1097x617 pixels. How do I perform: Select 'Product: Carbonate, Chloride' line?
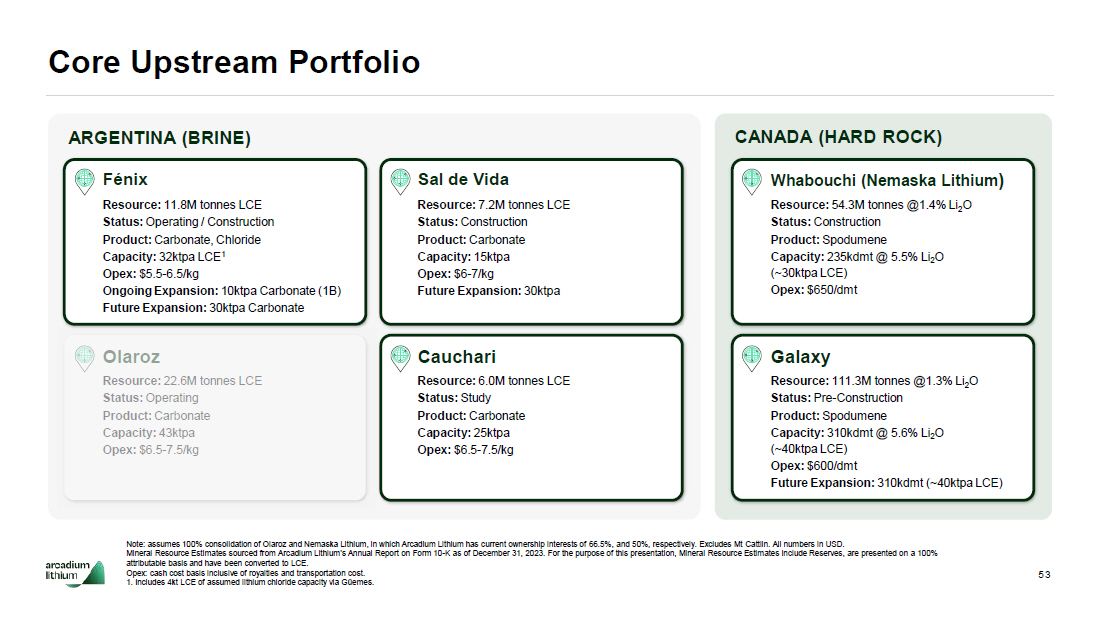click(x=182, y=240)
